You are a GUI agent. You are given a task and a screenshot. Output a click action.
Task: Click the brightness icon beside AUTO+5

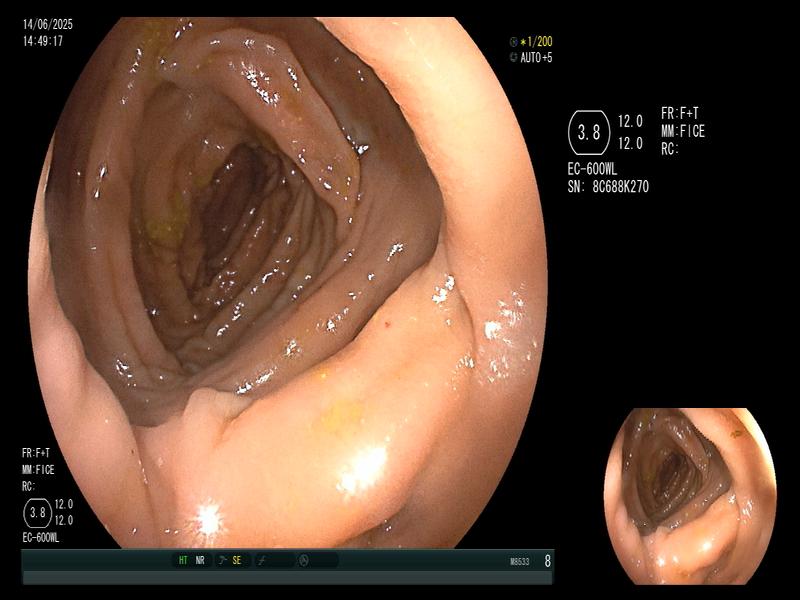[513, 57]
